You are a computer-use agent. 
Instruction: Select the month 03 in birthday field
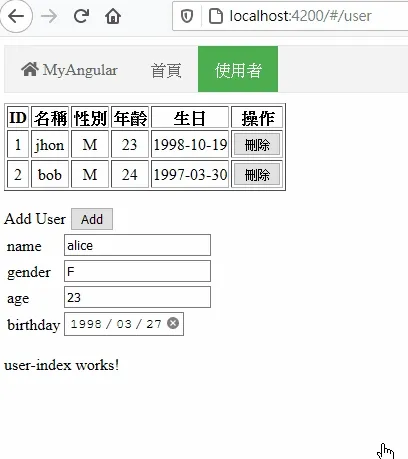[x=124, y=324]
